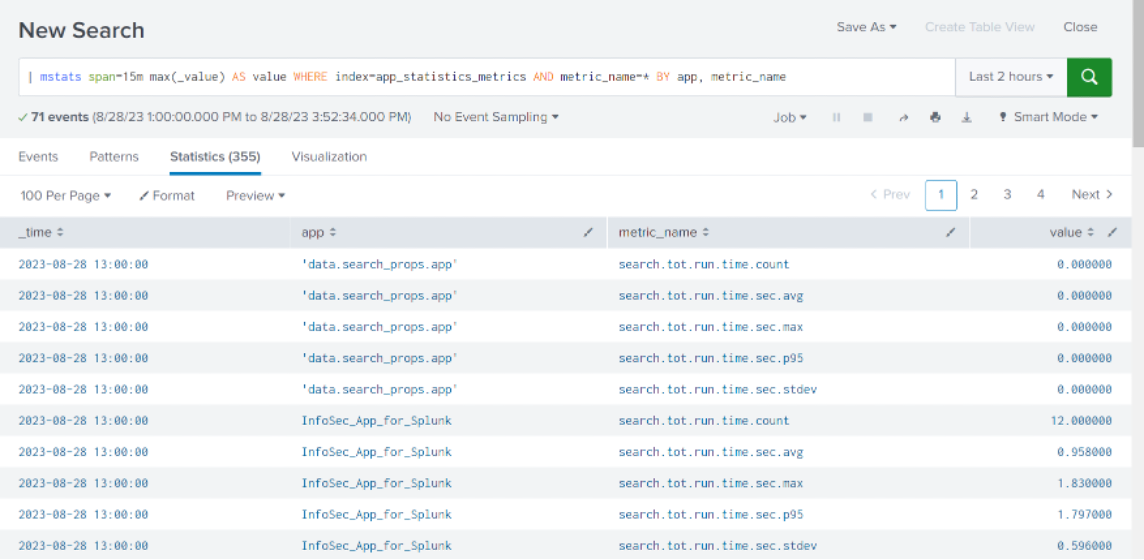Pause the search job
This screenshot has width=1144, height=560.
tap(837, 117)
